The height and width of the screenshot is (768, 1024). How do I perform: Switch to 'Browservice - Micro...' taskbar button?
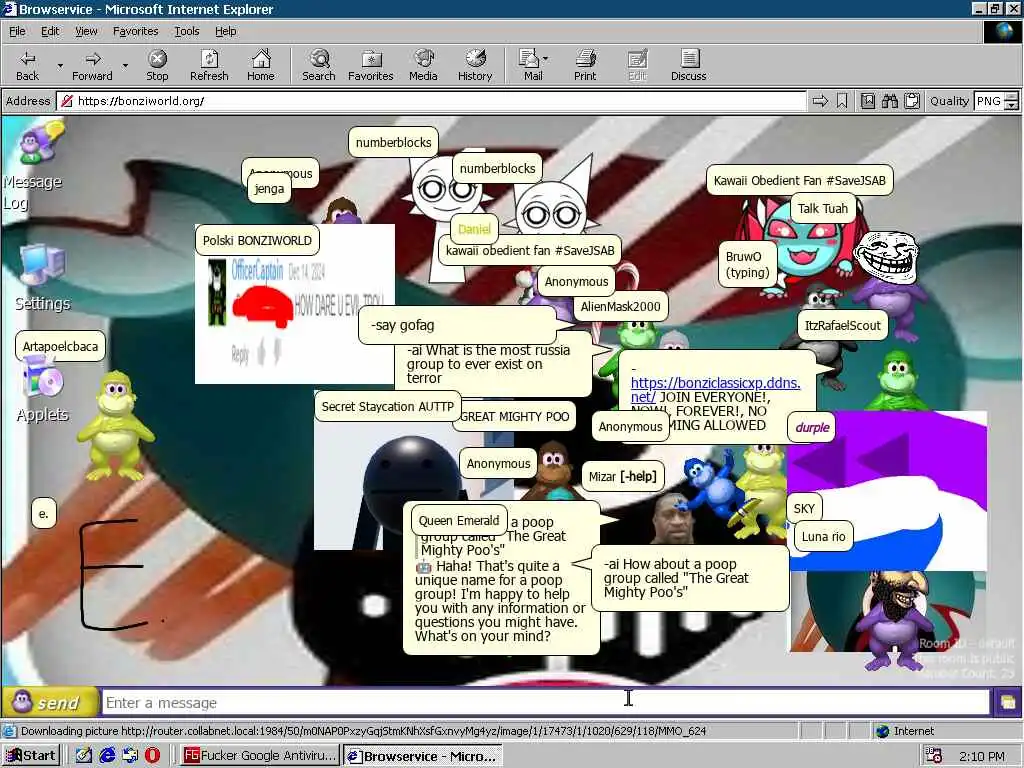tap(423, 756)
